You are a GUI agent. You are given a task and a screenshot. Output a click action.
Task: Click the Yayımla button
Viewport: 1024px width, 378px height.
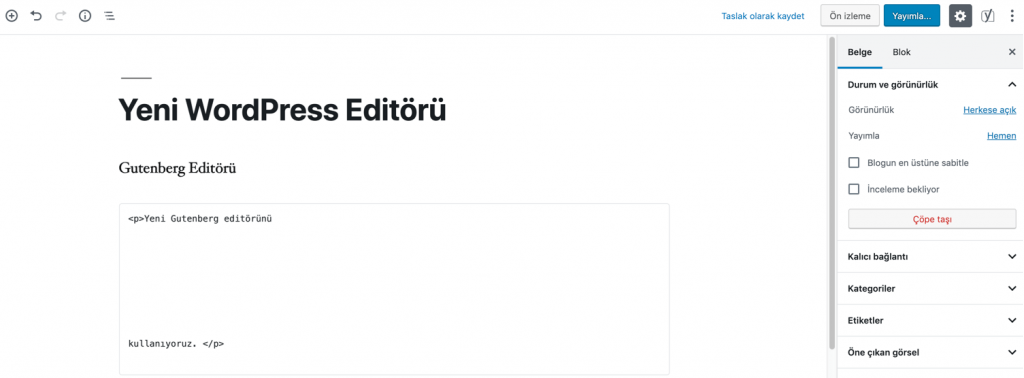tap(912, 16)
